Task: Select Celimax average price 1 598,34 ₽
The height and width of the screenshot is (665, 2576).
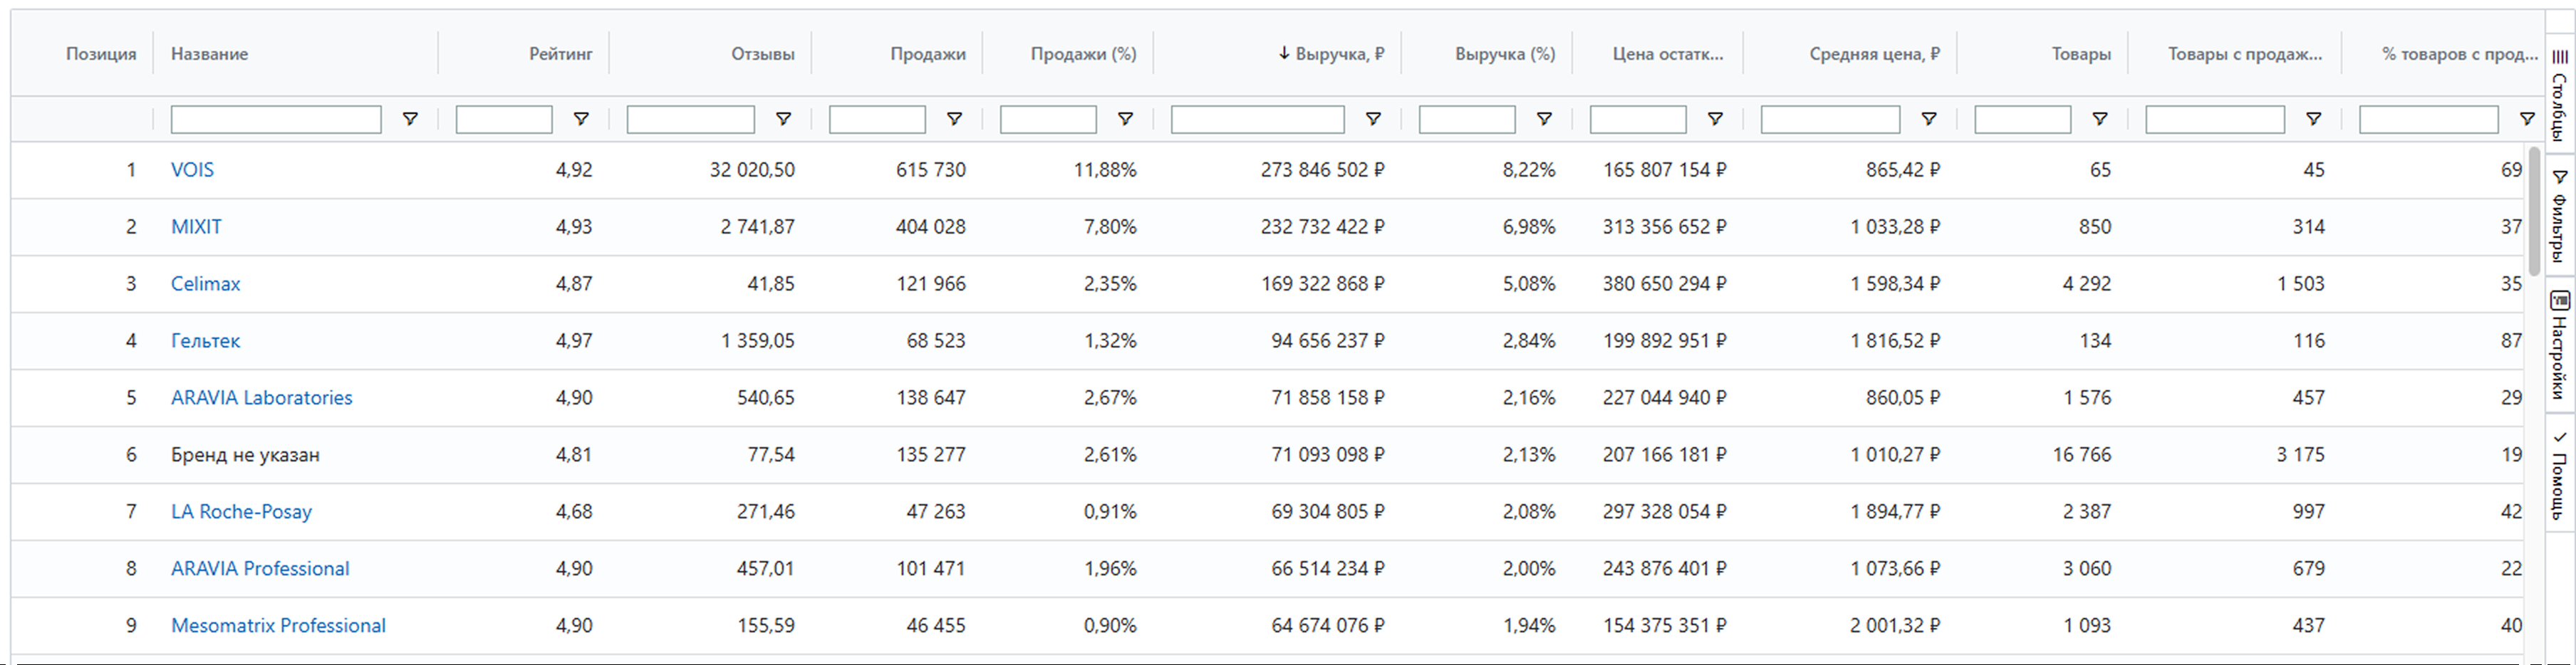Action: click(x=1895, y=284)
